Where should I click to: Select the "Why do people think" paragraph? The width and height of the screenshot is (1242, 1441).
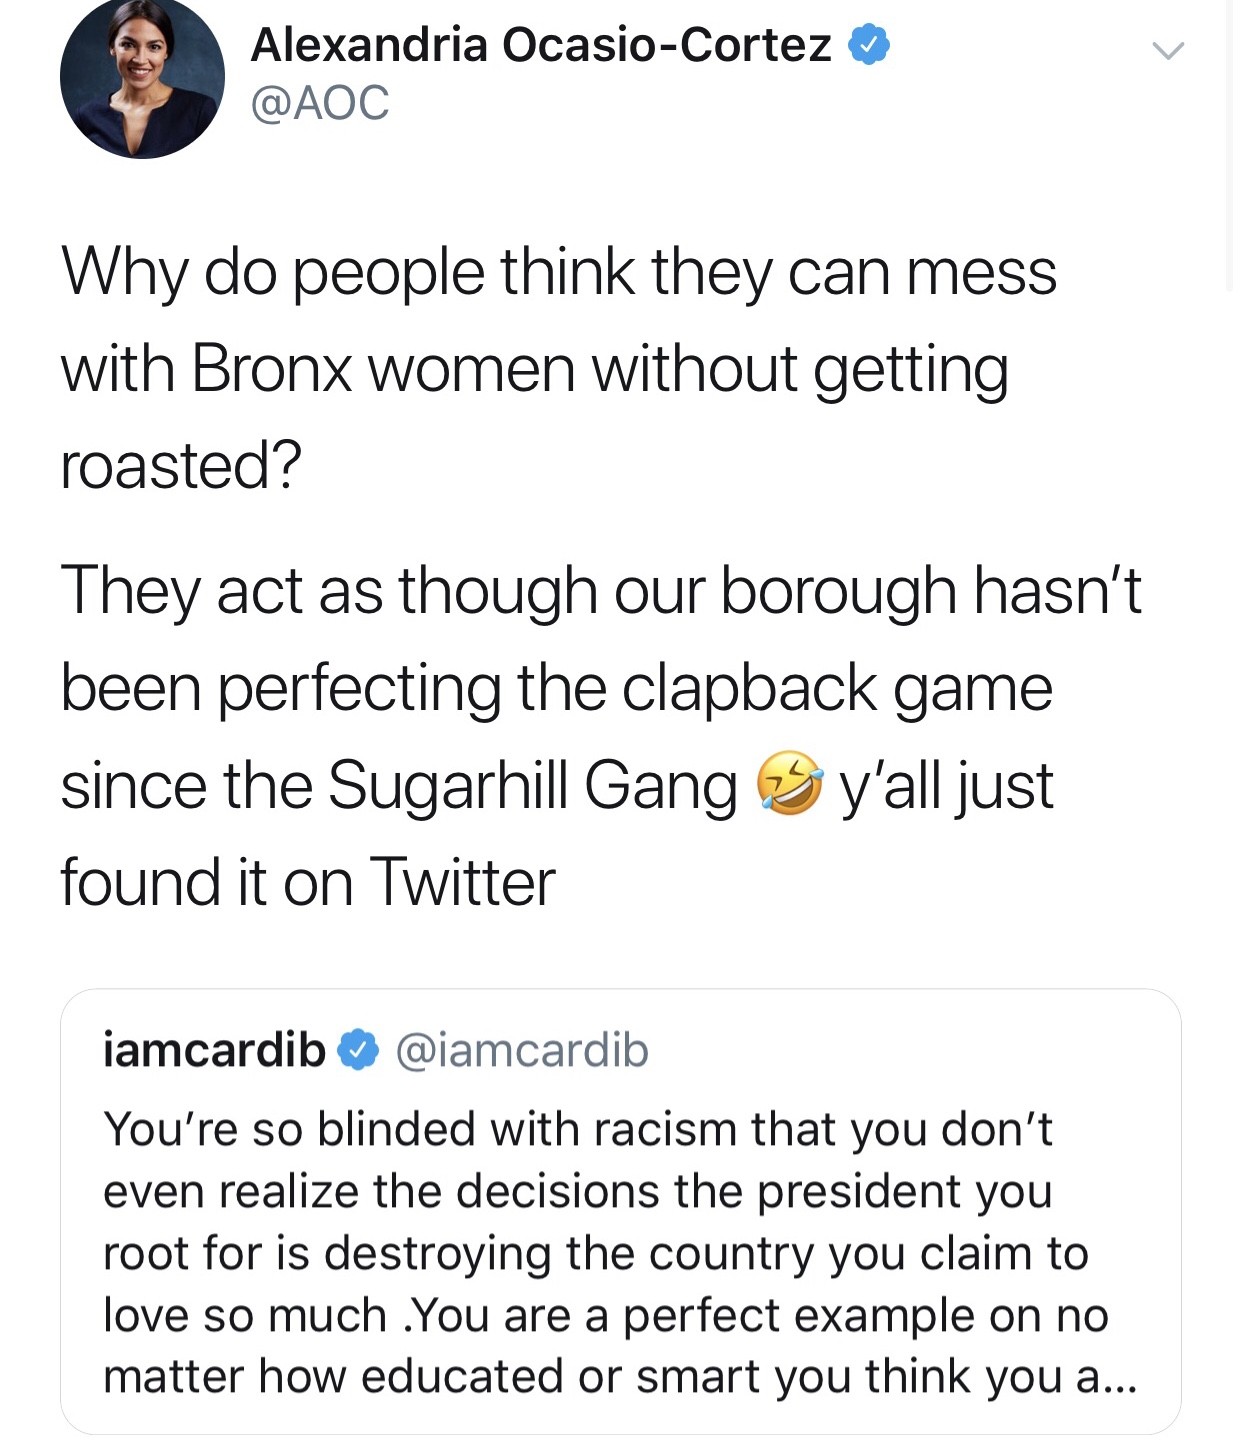click(558, 368)
